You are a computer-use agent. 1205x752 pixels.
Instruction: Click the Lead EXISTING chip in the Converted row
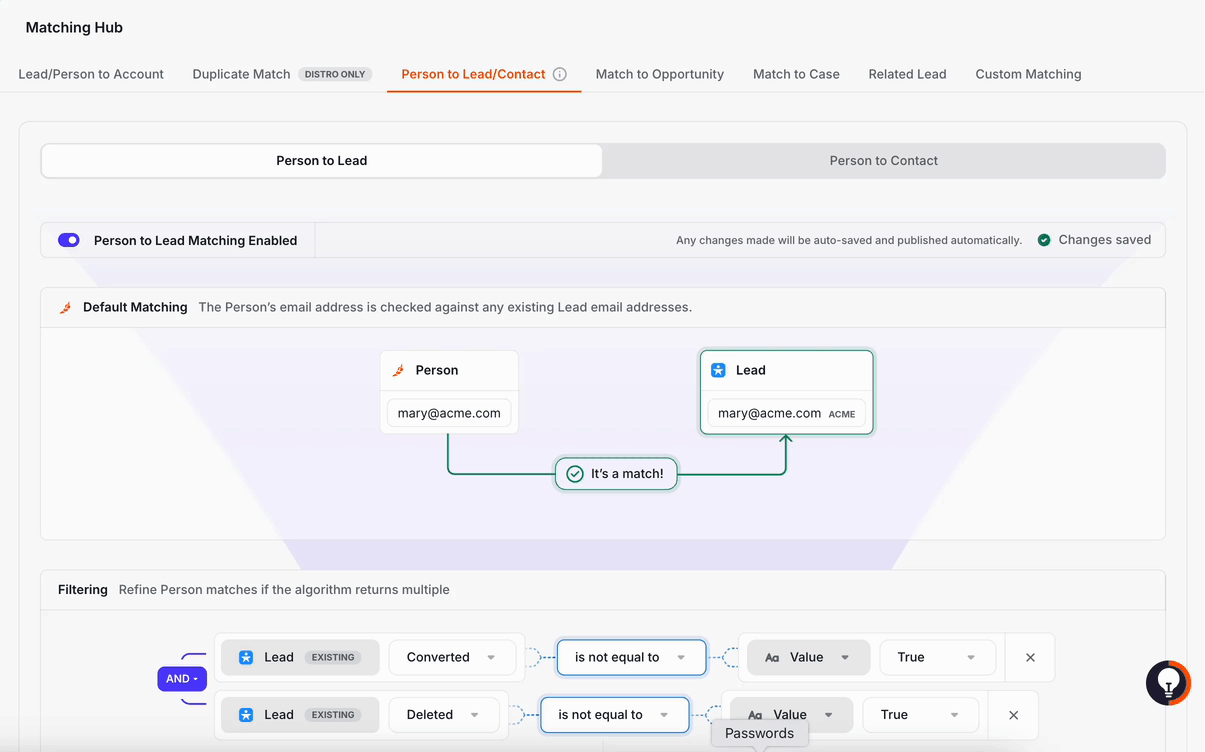click(300, 657)
